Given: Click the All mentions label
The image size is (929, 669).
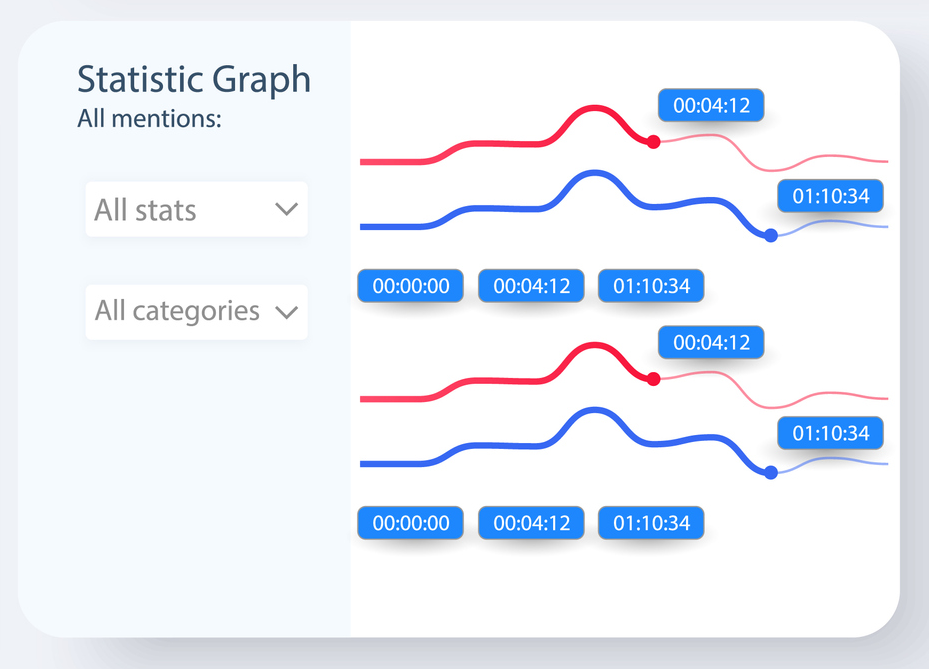Looking at the screenshot, I should (149, 119).
